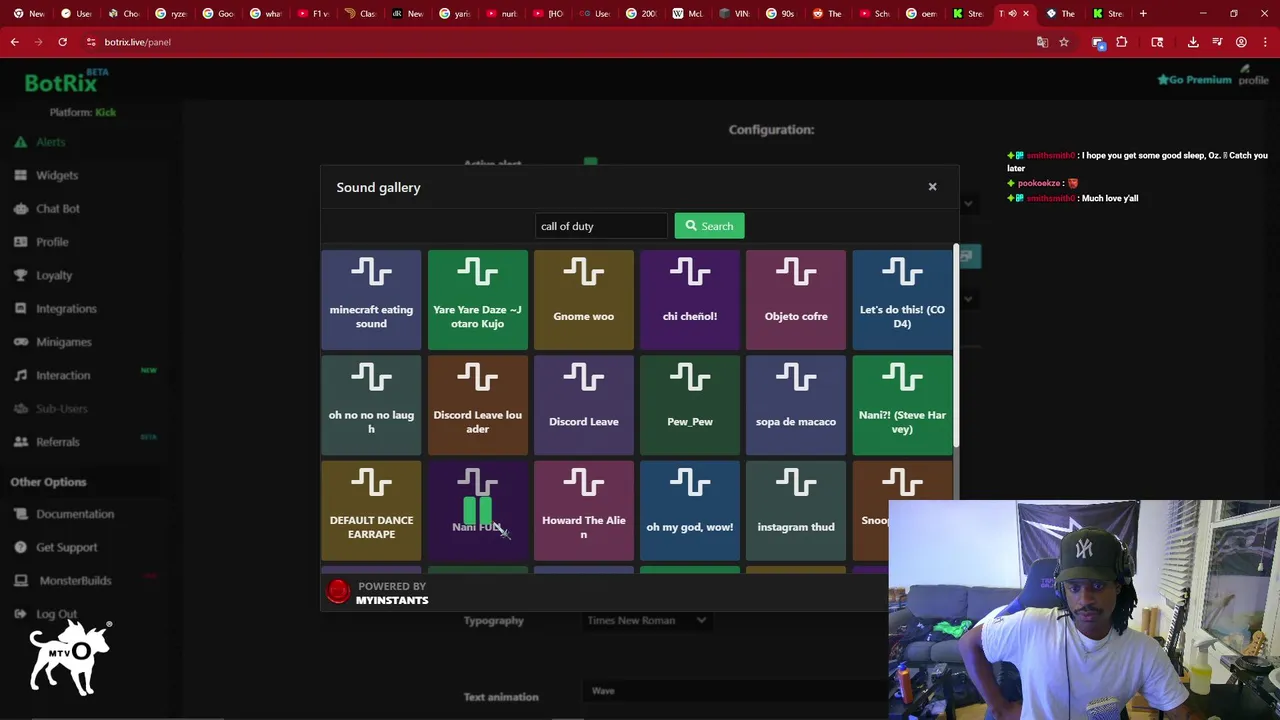The height and width of the screenshot is (720, 1280).
Task: Open the Text animation Wave dropdown
Action: 735,691
